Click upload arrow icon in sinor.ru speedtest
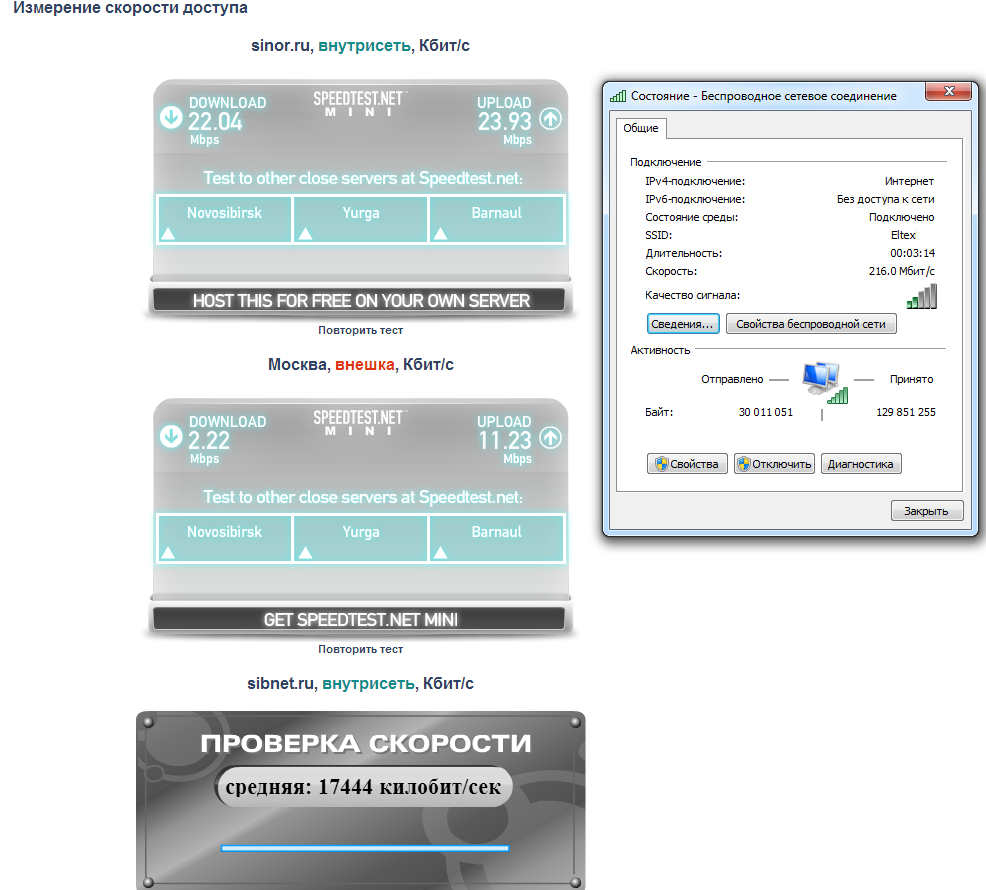The image size is (986, 890). 551,118
